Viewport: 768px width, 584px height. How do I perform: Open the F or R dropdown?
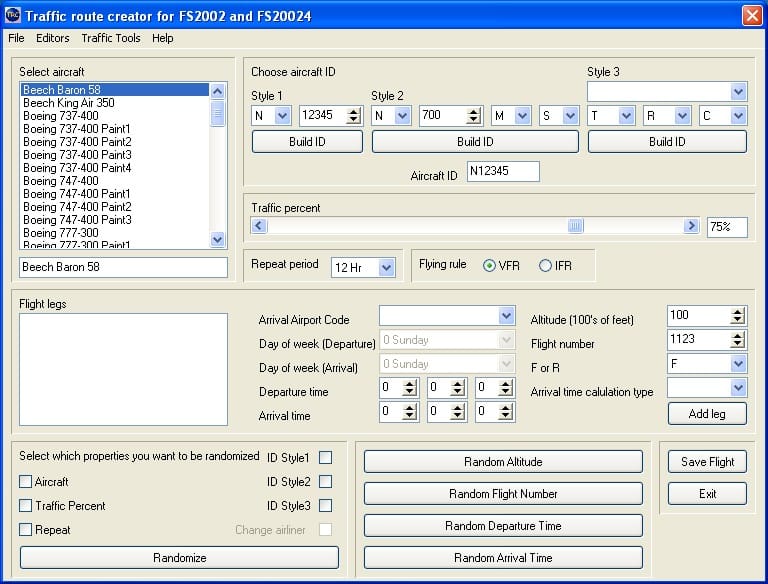[x=738, y=364]
